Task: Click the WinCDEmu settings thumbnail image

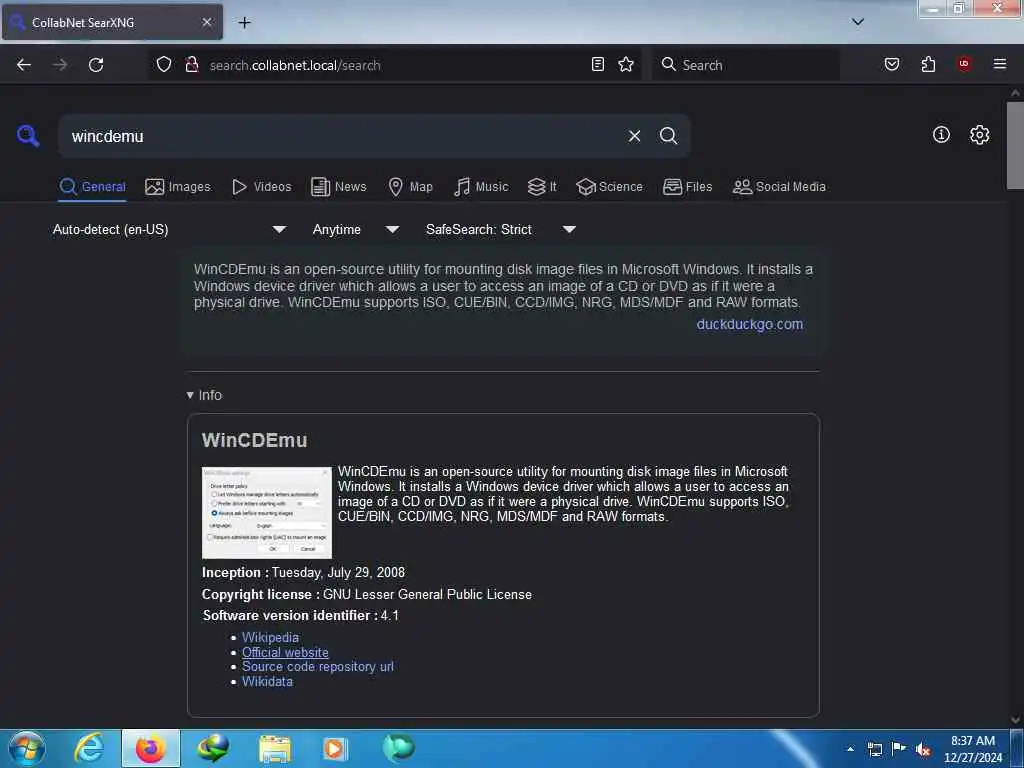Action: pos(266,513)
